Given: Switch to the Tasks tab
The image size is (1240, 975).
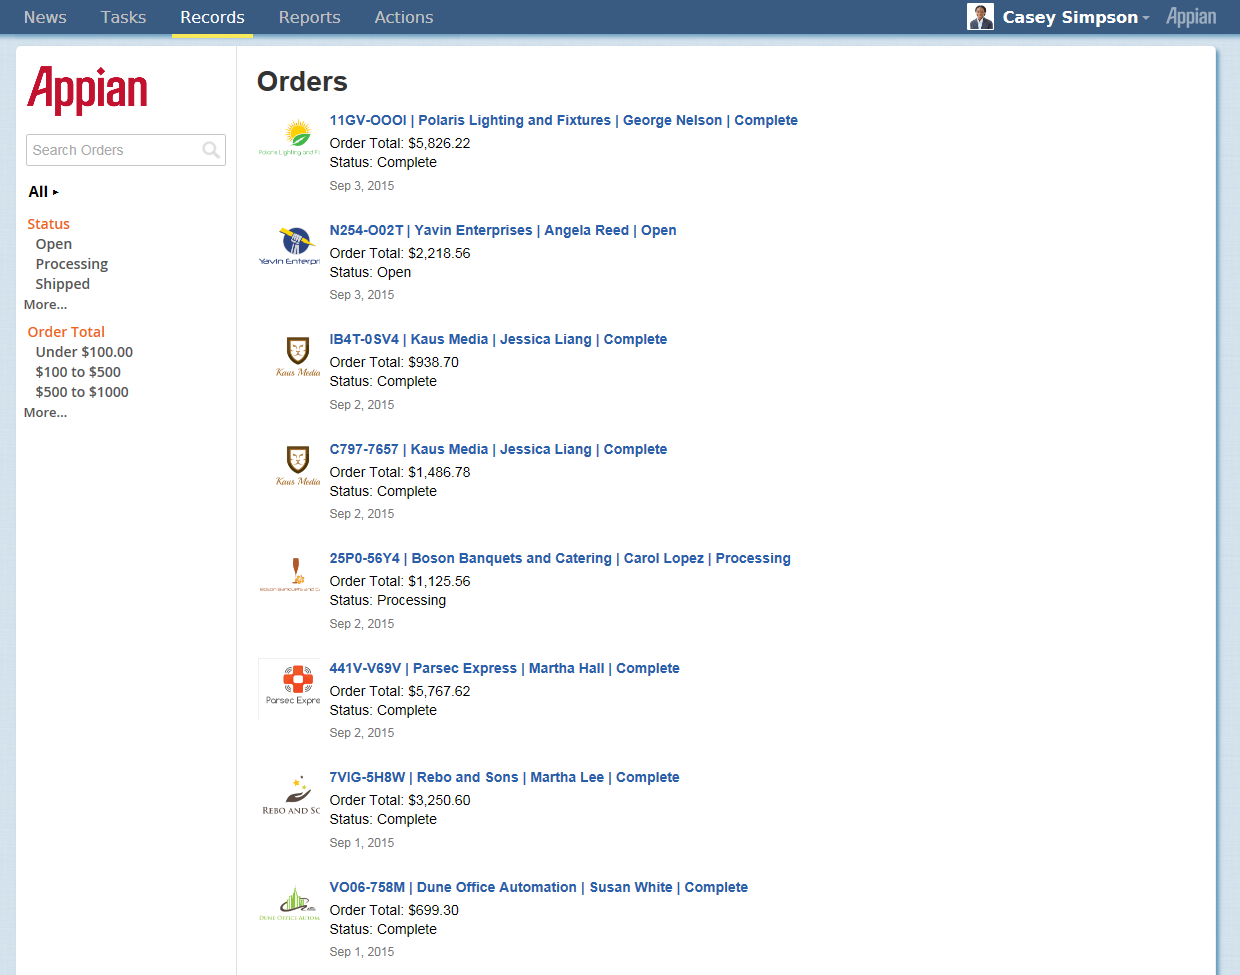Looking at the screenshot, I should [x=123, y=17].
